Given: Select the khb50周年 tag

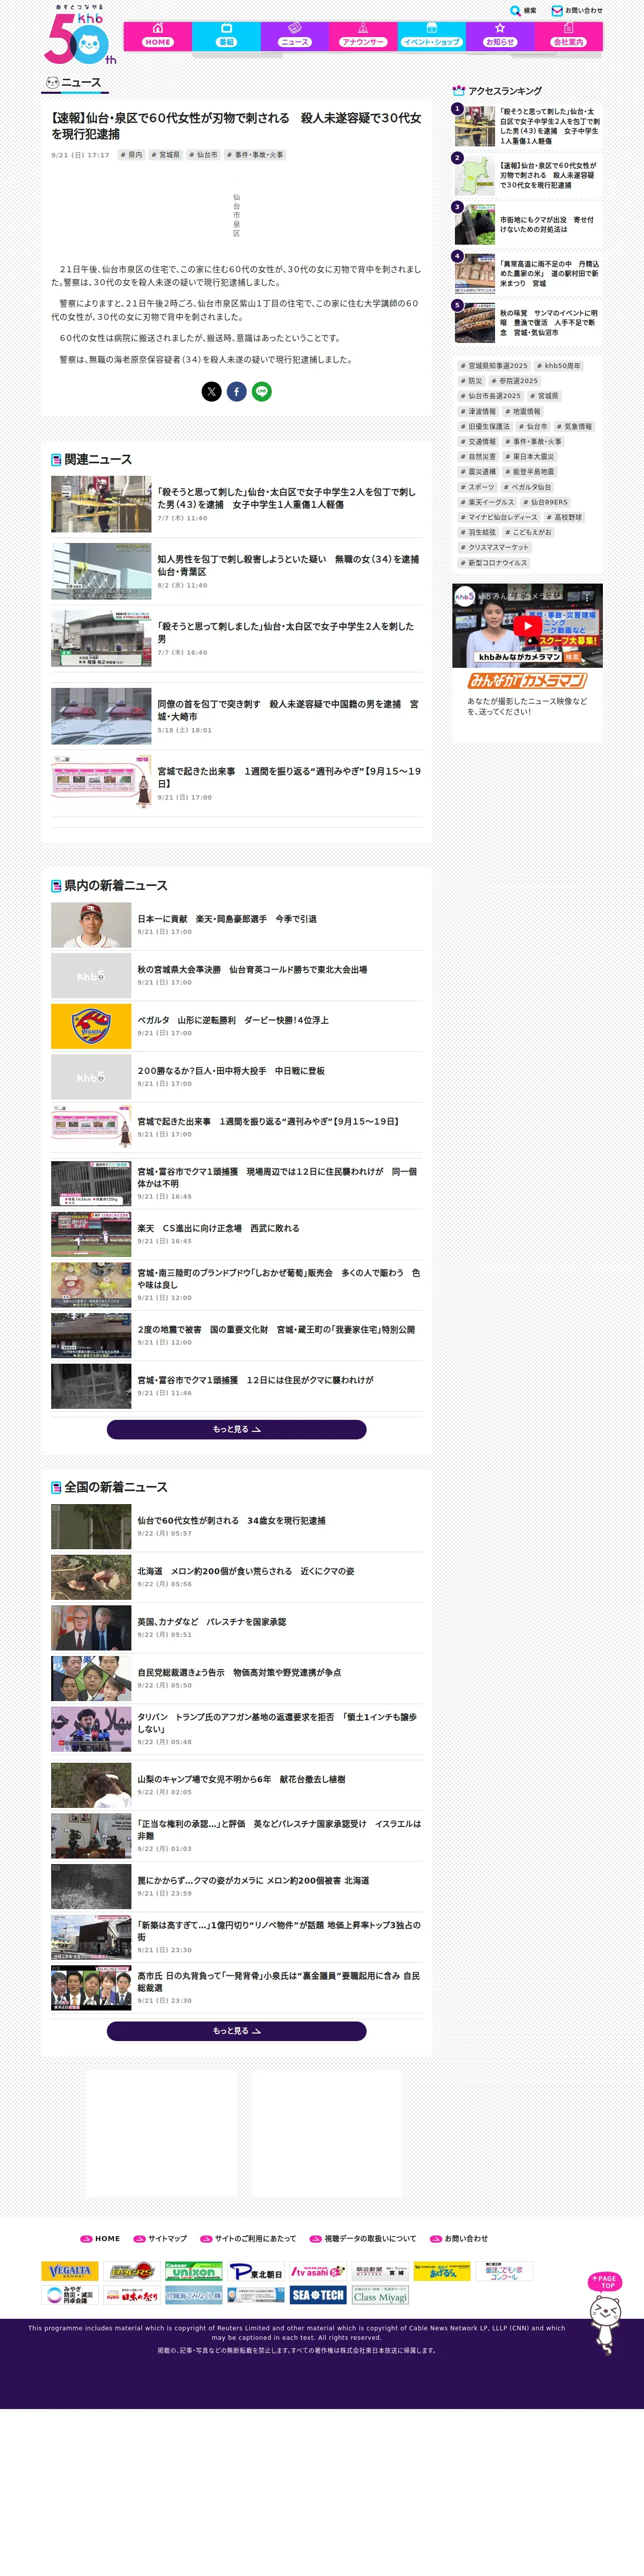Looking at the screenshot, I should click(558, 366).
